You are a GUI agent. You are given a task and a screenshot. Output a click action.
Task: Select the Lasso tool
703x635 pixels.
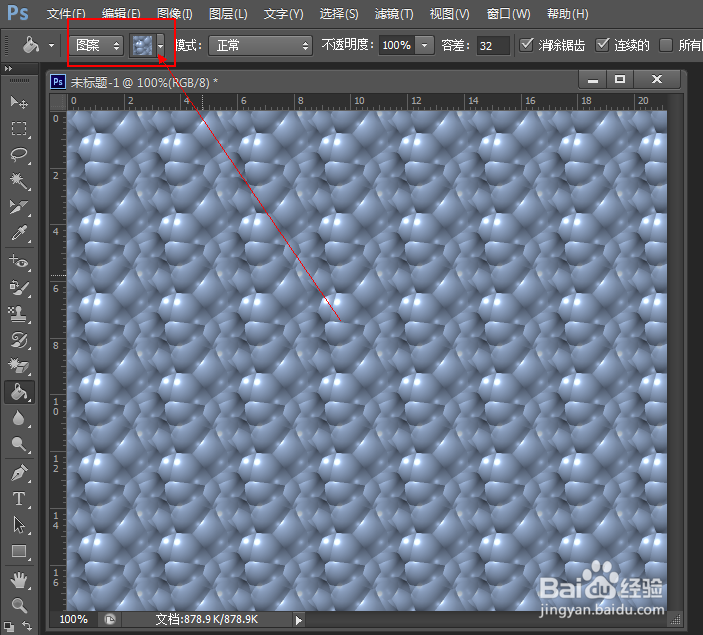19,155
